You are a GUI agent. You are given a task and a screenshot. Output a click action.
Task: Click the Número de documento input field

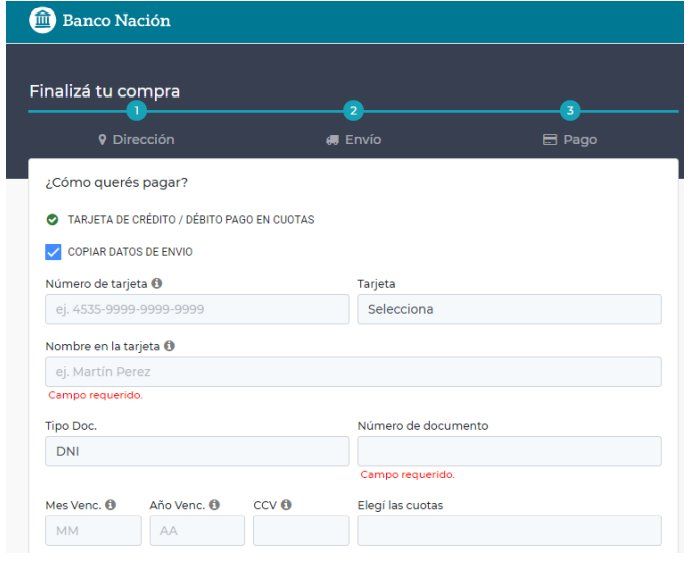click(x=509, y=451)
